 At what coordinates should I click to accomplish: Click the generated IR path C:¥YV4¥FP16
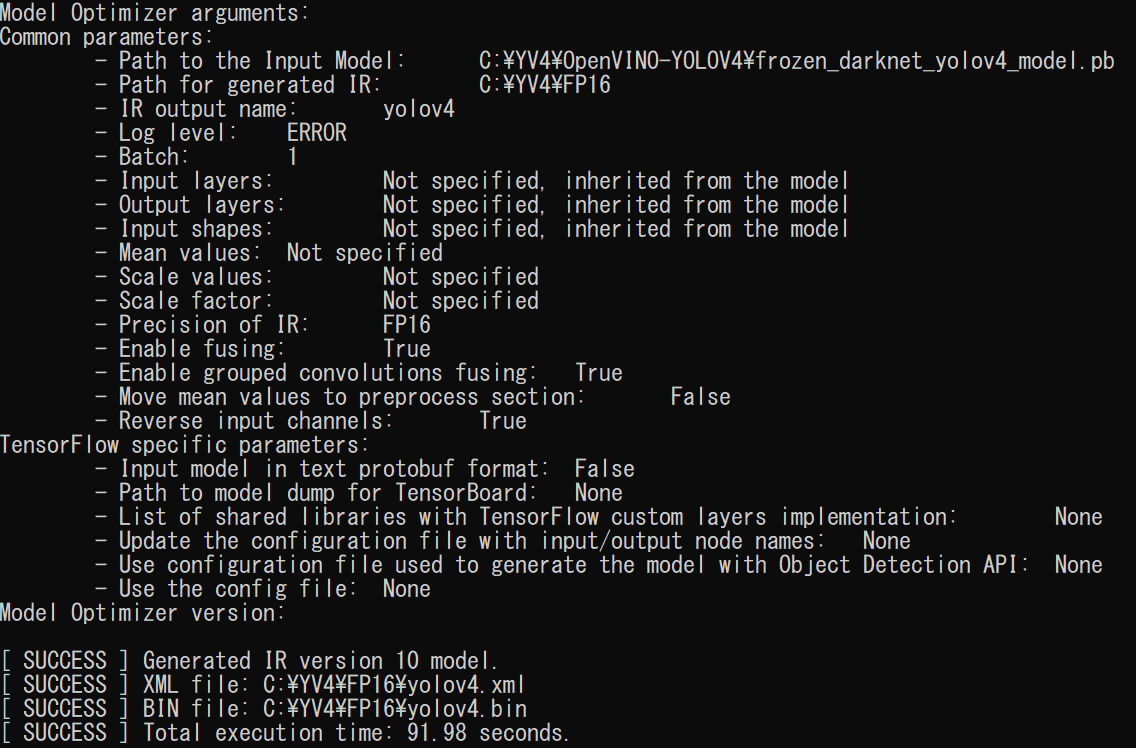(544, 85)
